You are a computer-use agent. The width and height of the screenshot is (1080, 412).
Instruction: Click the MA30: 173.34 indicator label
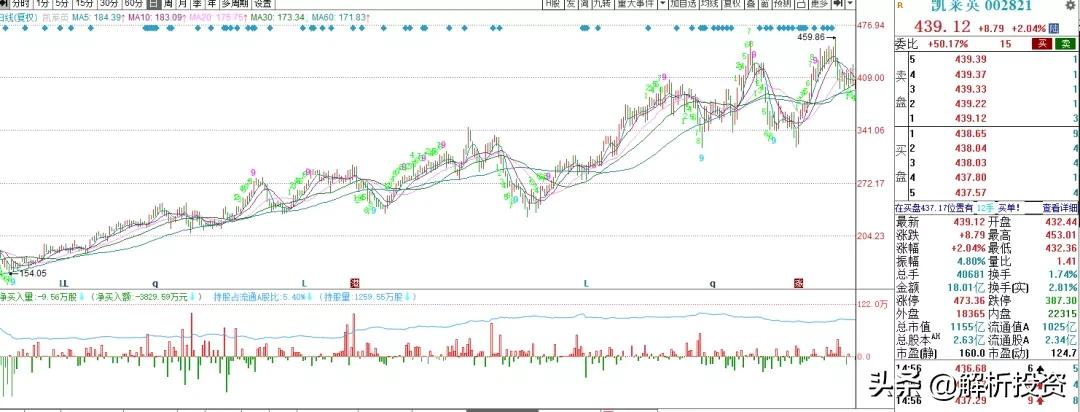click(278, 17)
